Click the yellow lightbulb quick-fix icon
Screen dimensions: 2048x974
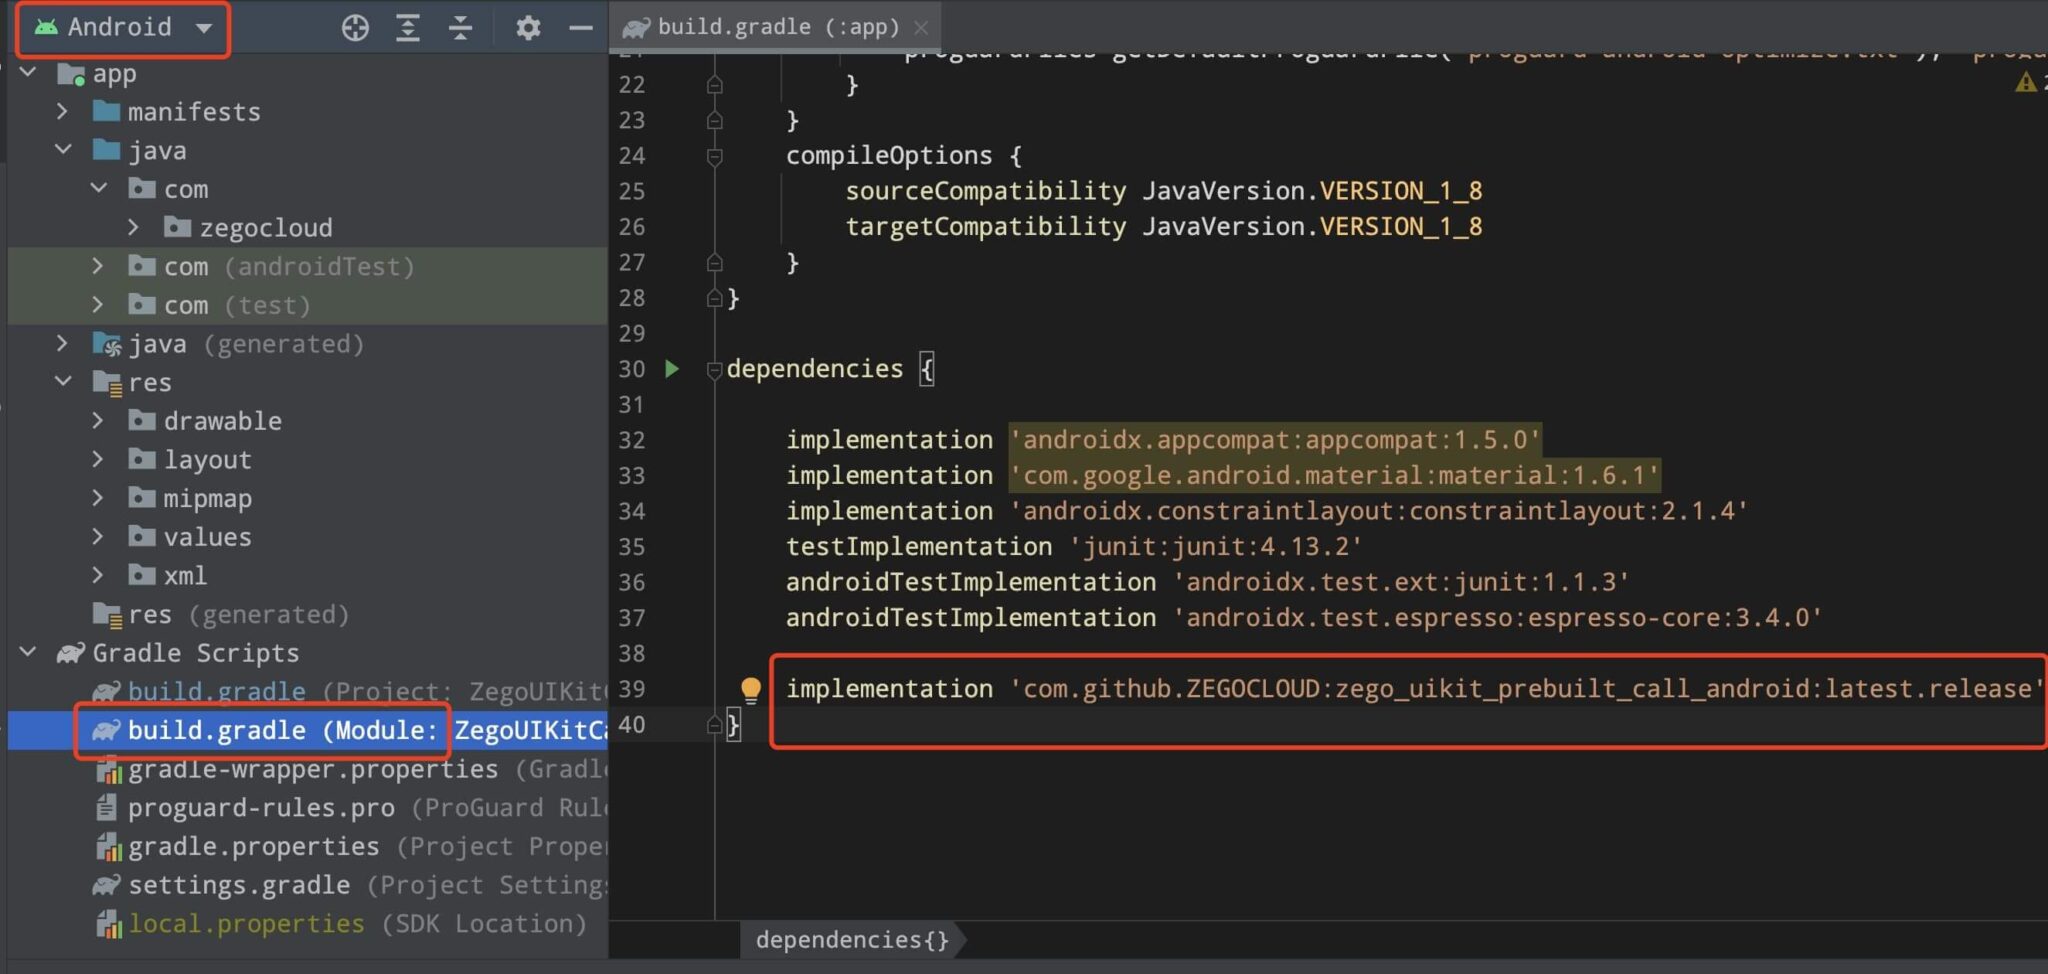750,689
